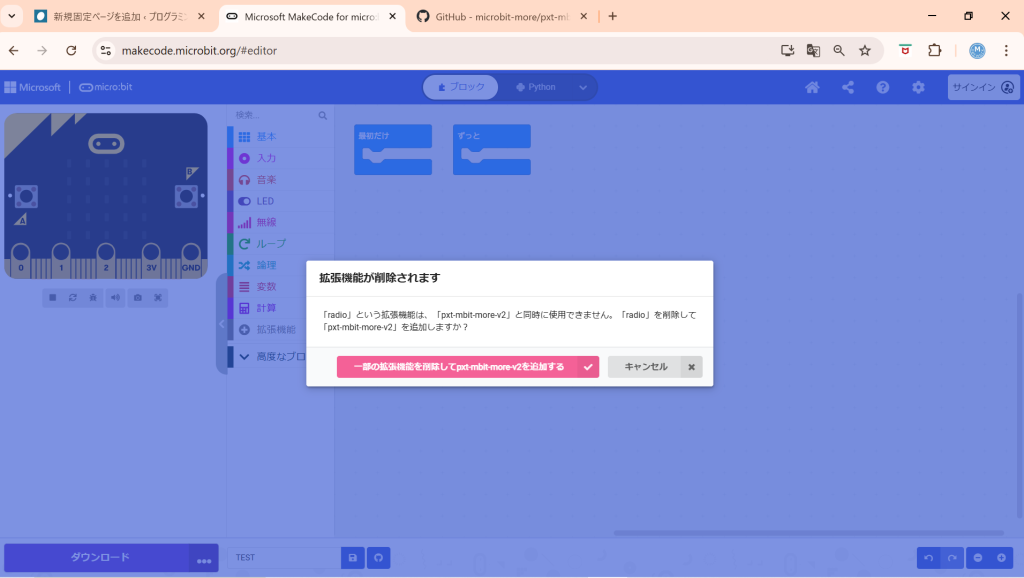Screen dimensions: 1024x578
Task: Click the TEST project name field
Action: pos(284,558)
